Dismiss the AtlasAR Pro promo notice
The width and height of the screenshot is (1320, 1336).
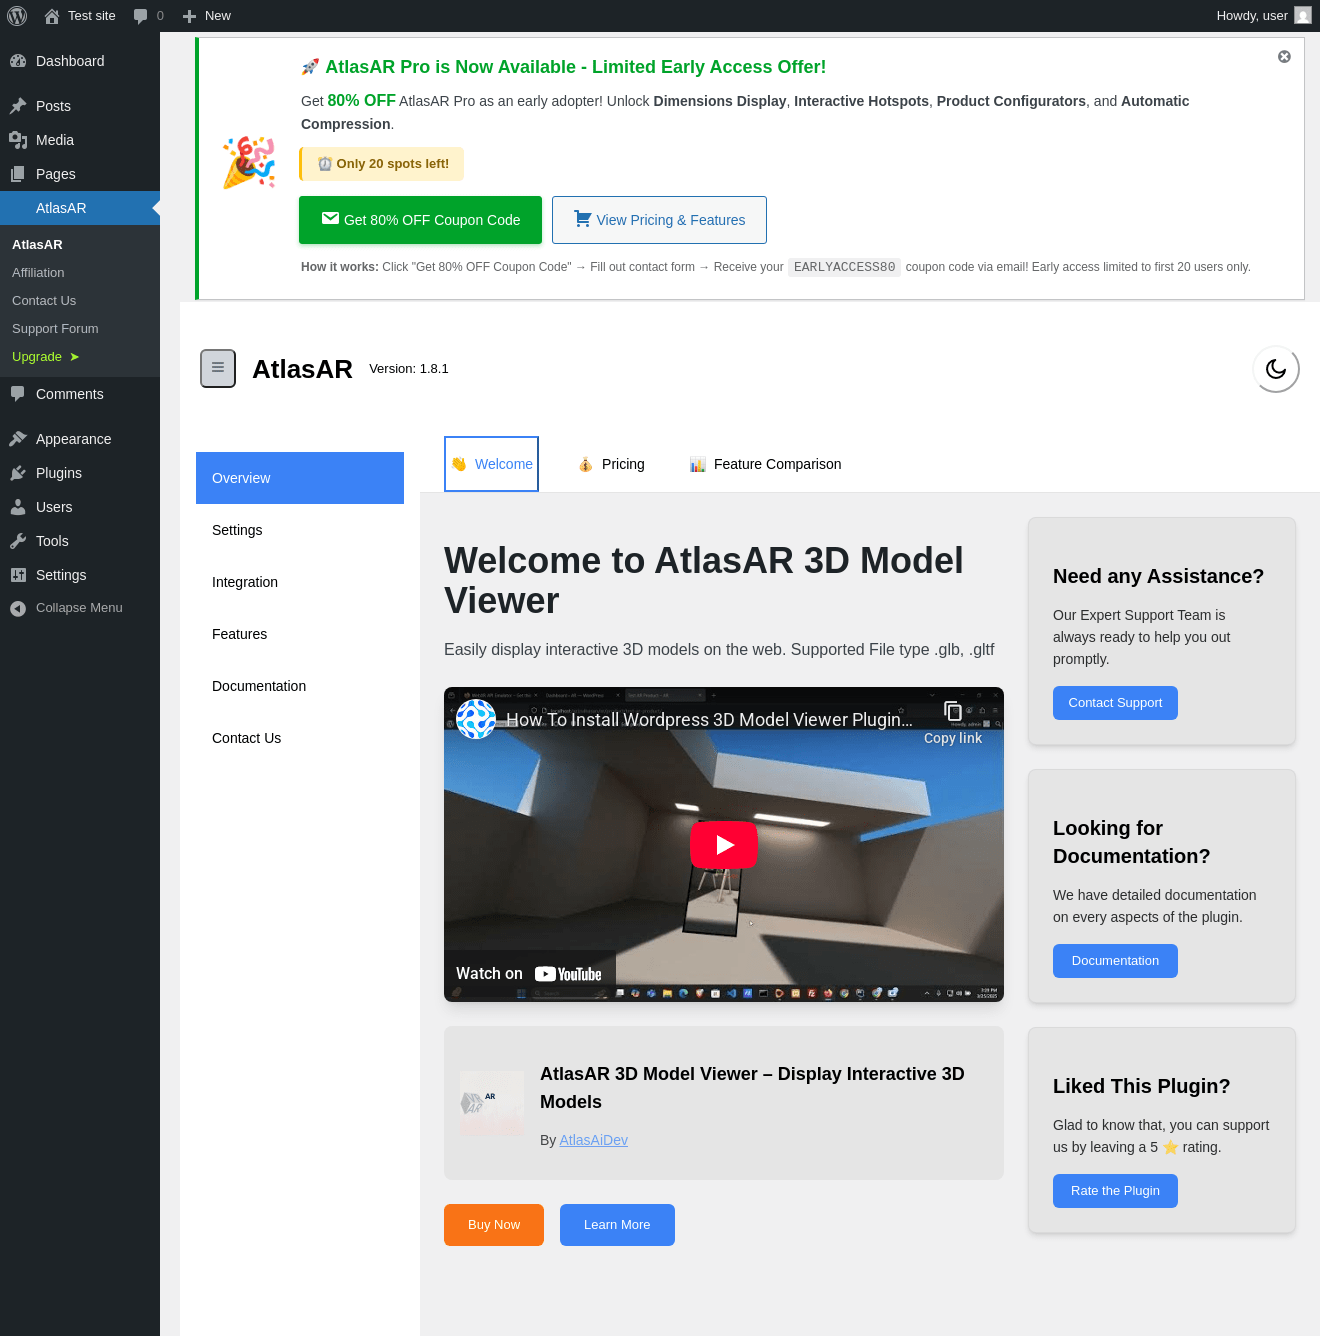1284,57
